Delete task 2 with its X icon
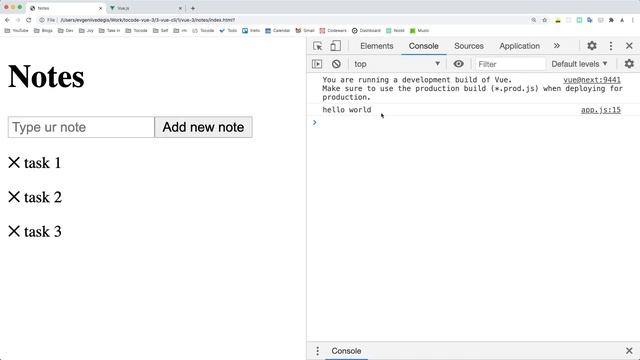Image resolution: width=640 pixels, height=360 pixels. pyautogui.click(x=14, y=197)
